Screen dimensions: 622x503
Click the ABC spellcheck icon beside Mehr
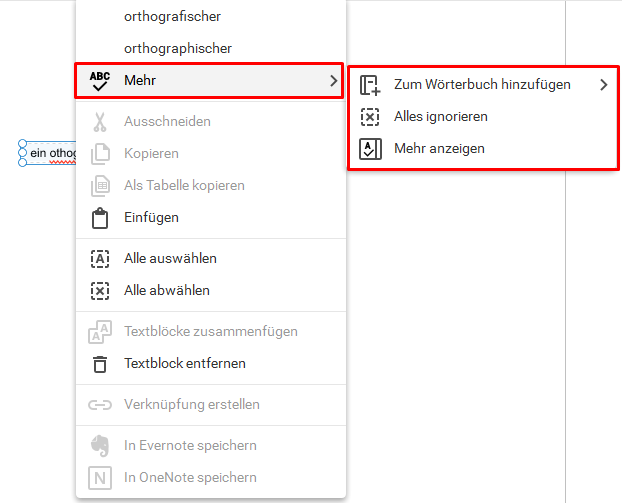(x=100, y=81)
